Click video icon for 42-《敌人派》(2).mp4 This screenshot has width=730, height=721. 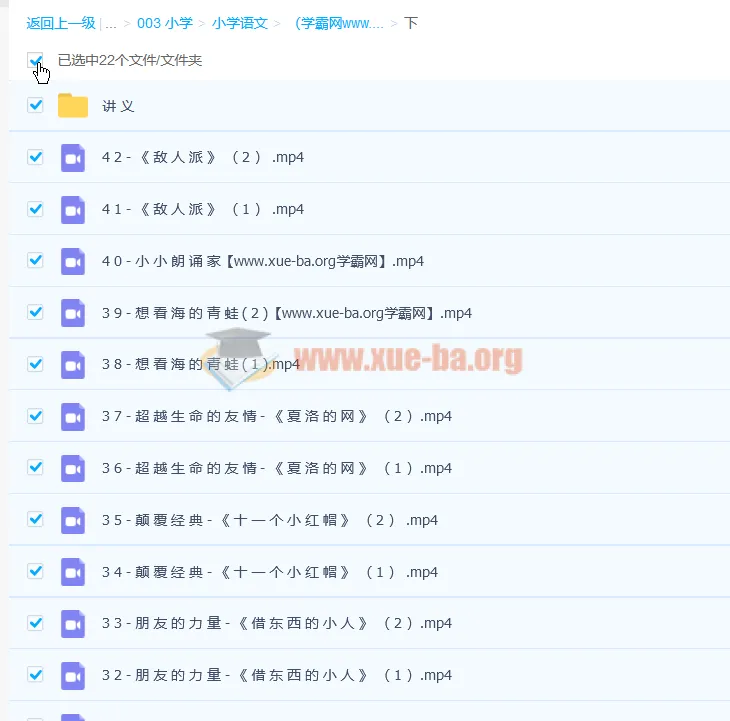tap(73, 158)
